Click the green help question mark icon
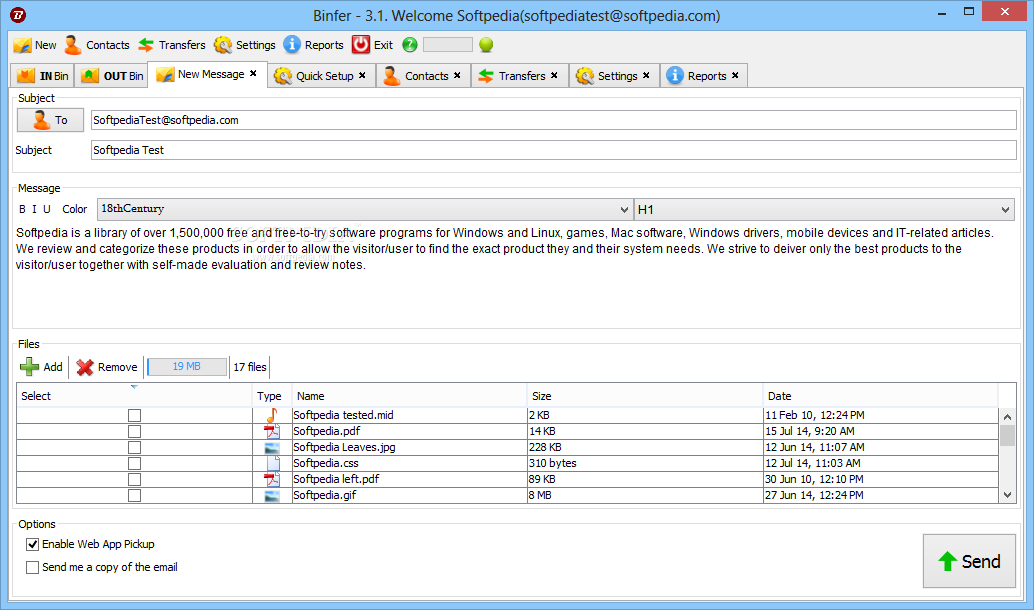Viewport: 1034px width, 610px height. click(x=410, y=44)
